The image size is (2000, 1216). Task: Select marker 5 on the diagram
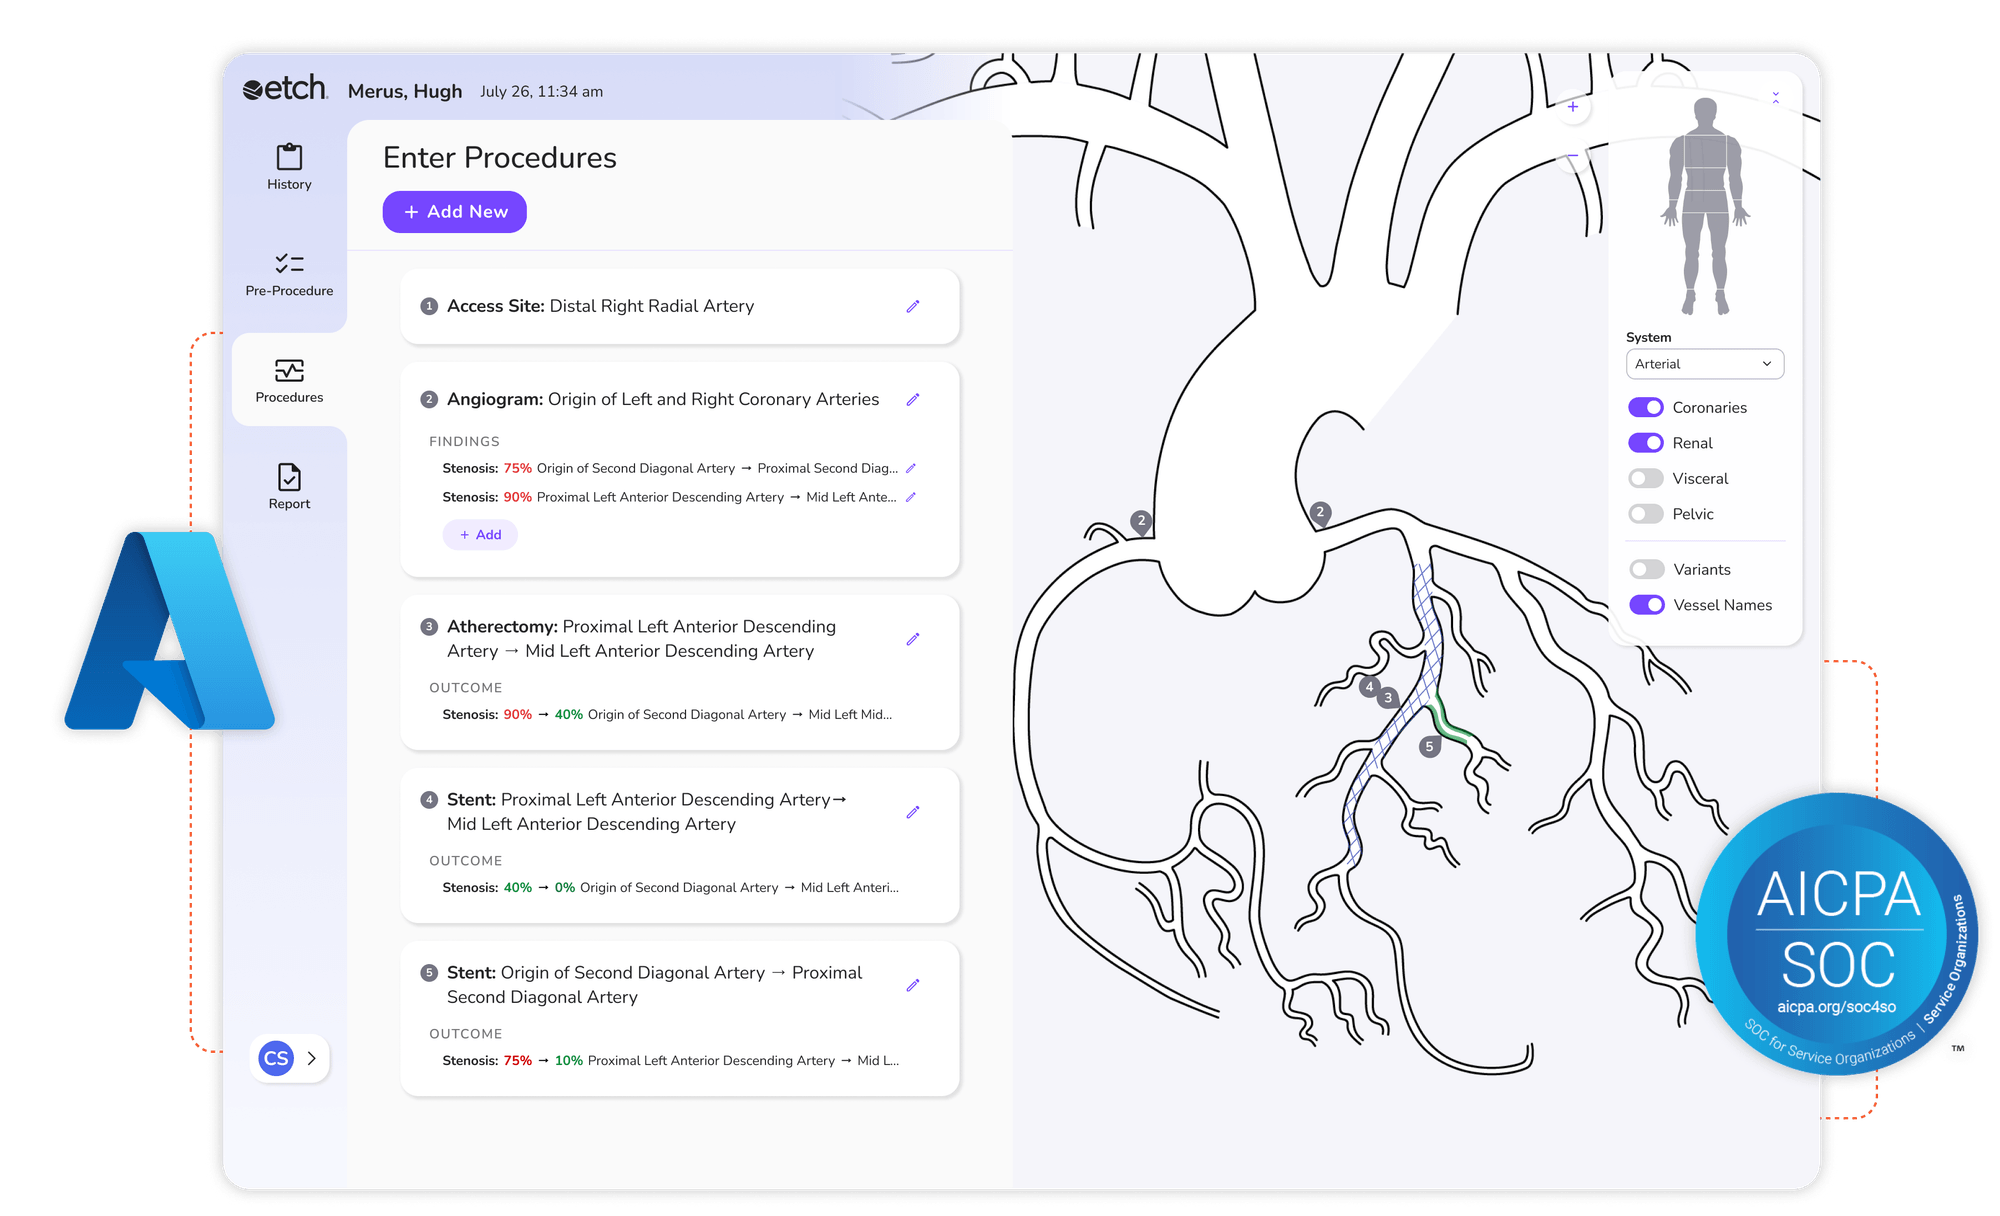[x=1430, y=746]
